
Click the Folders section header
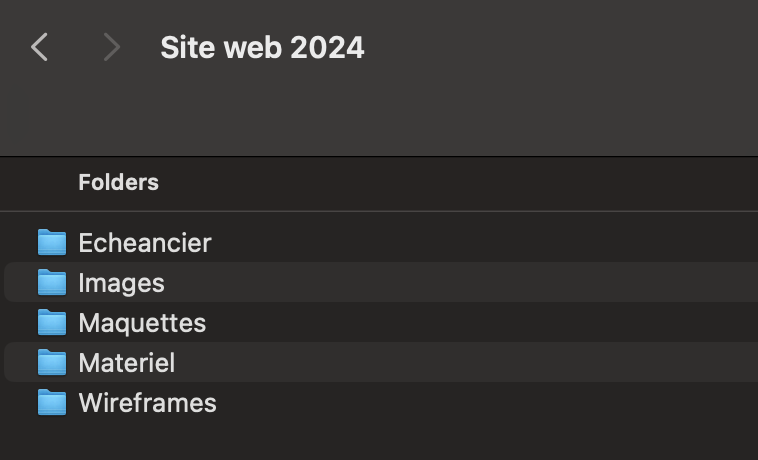click(x=118, y=182)
